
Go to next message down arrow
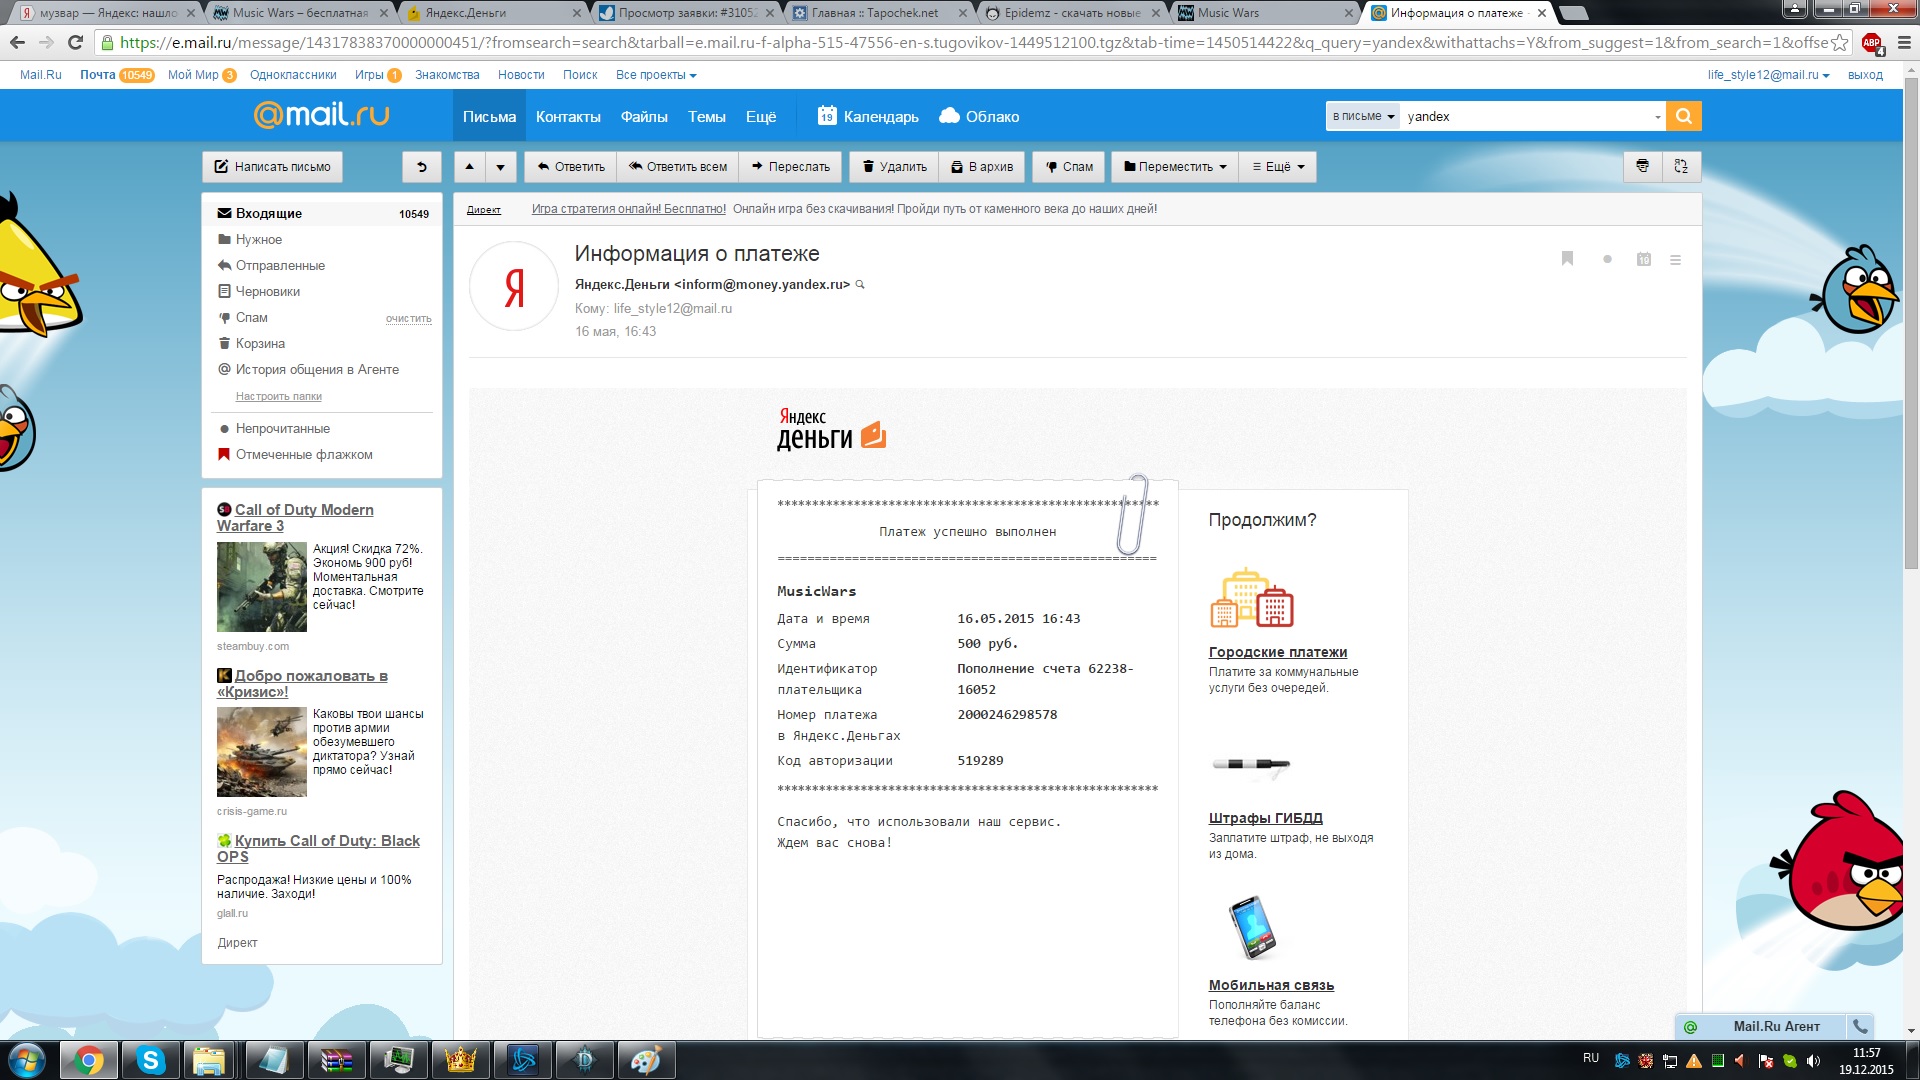[501, 167]
